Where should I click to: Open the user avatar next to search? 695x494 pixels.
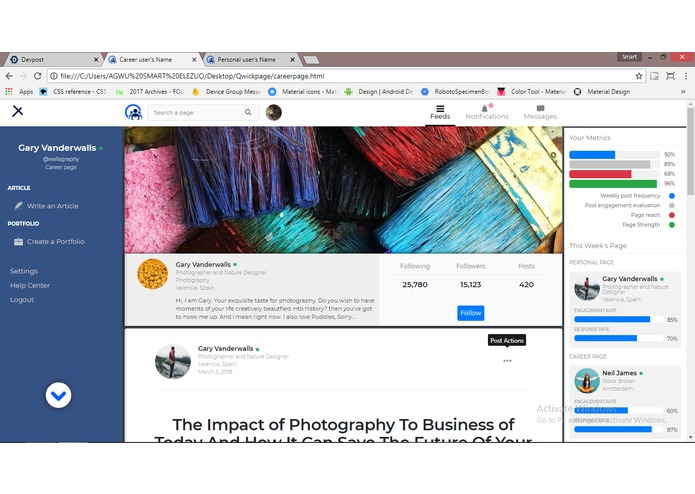(273, 113)
